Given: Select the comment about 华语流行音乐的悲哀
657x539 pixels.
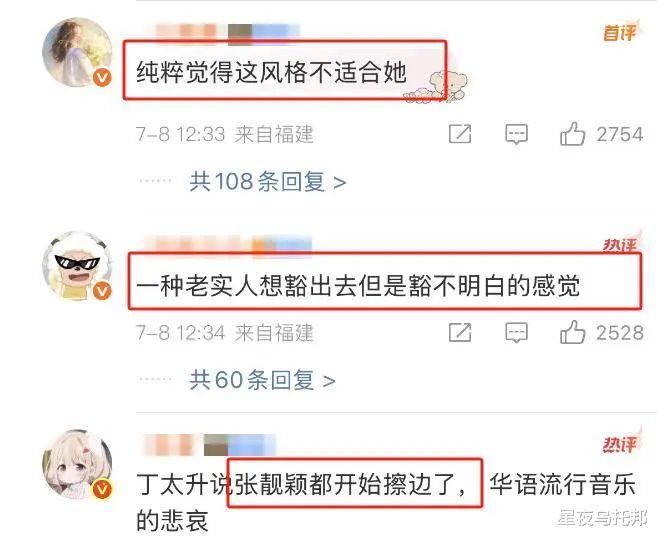Looking at the screenshot, I should (386, 503).
